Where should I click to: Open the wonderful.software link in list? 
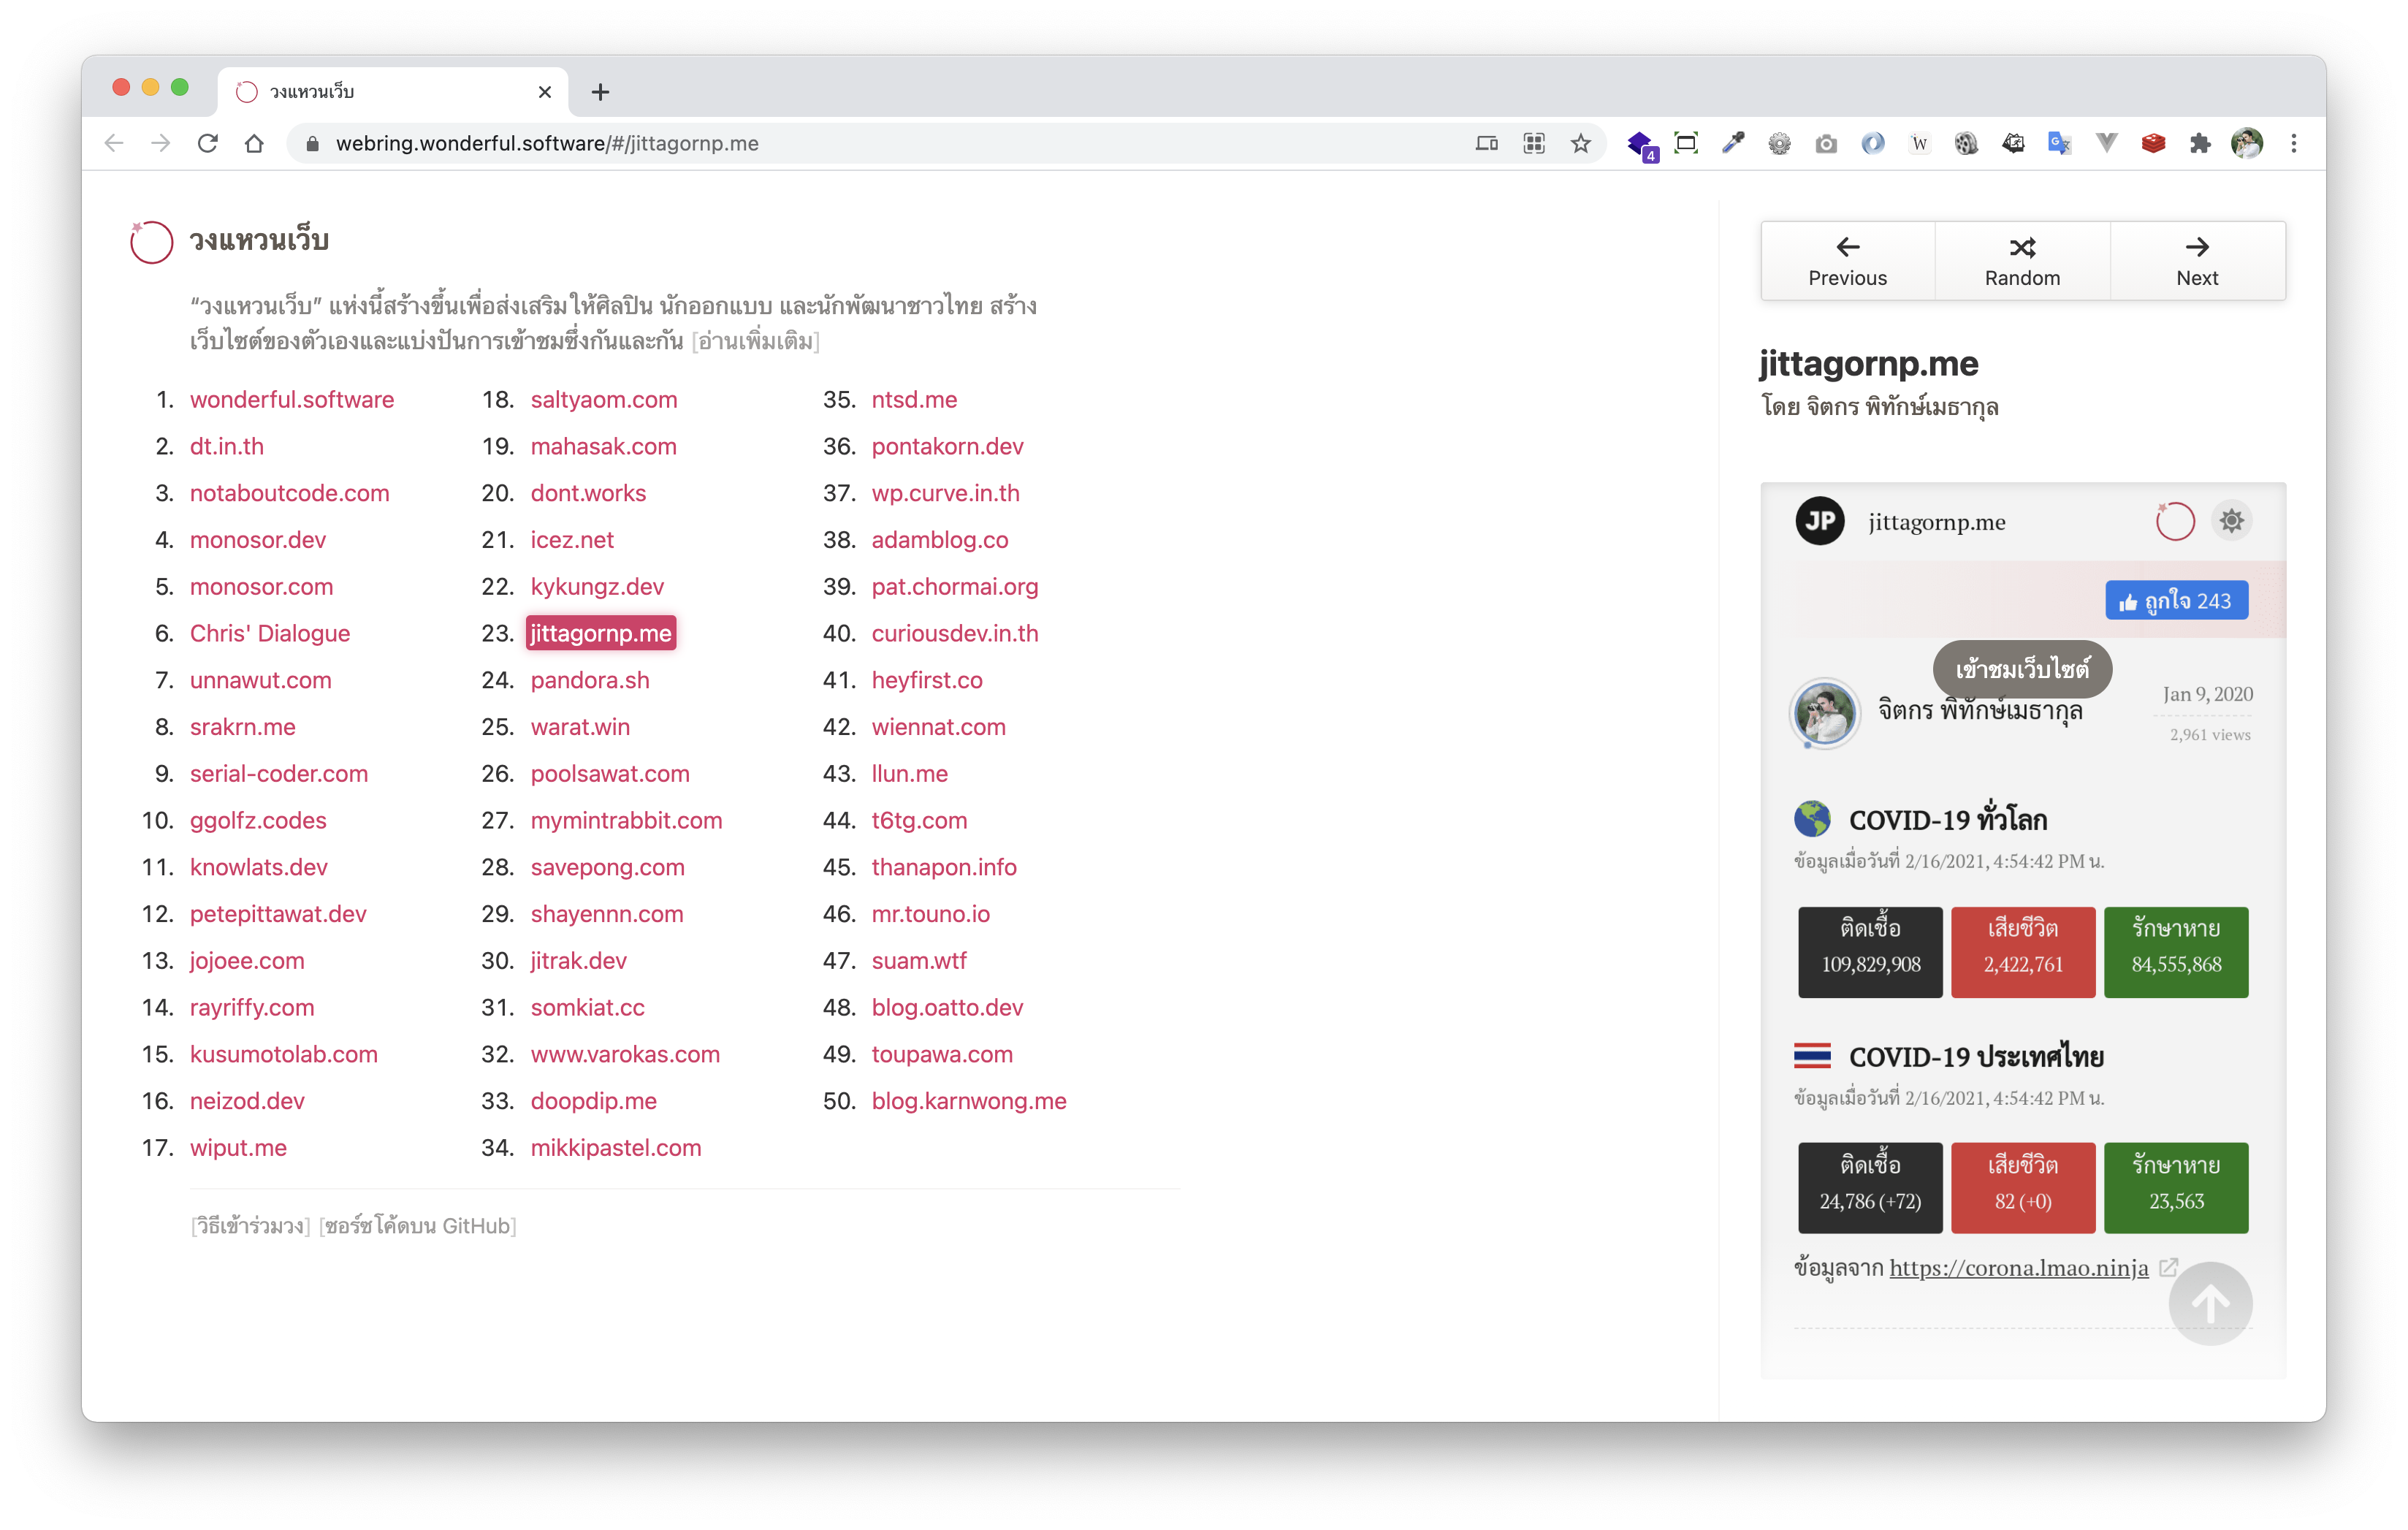point(292,400)
